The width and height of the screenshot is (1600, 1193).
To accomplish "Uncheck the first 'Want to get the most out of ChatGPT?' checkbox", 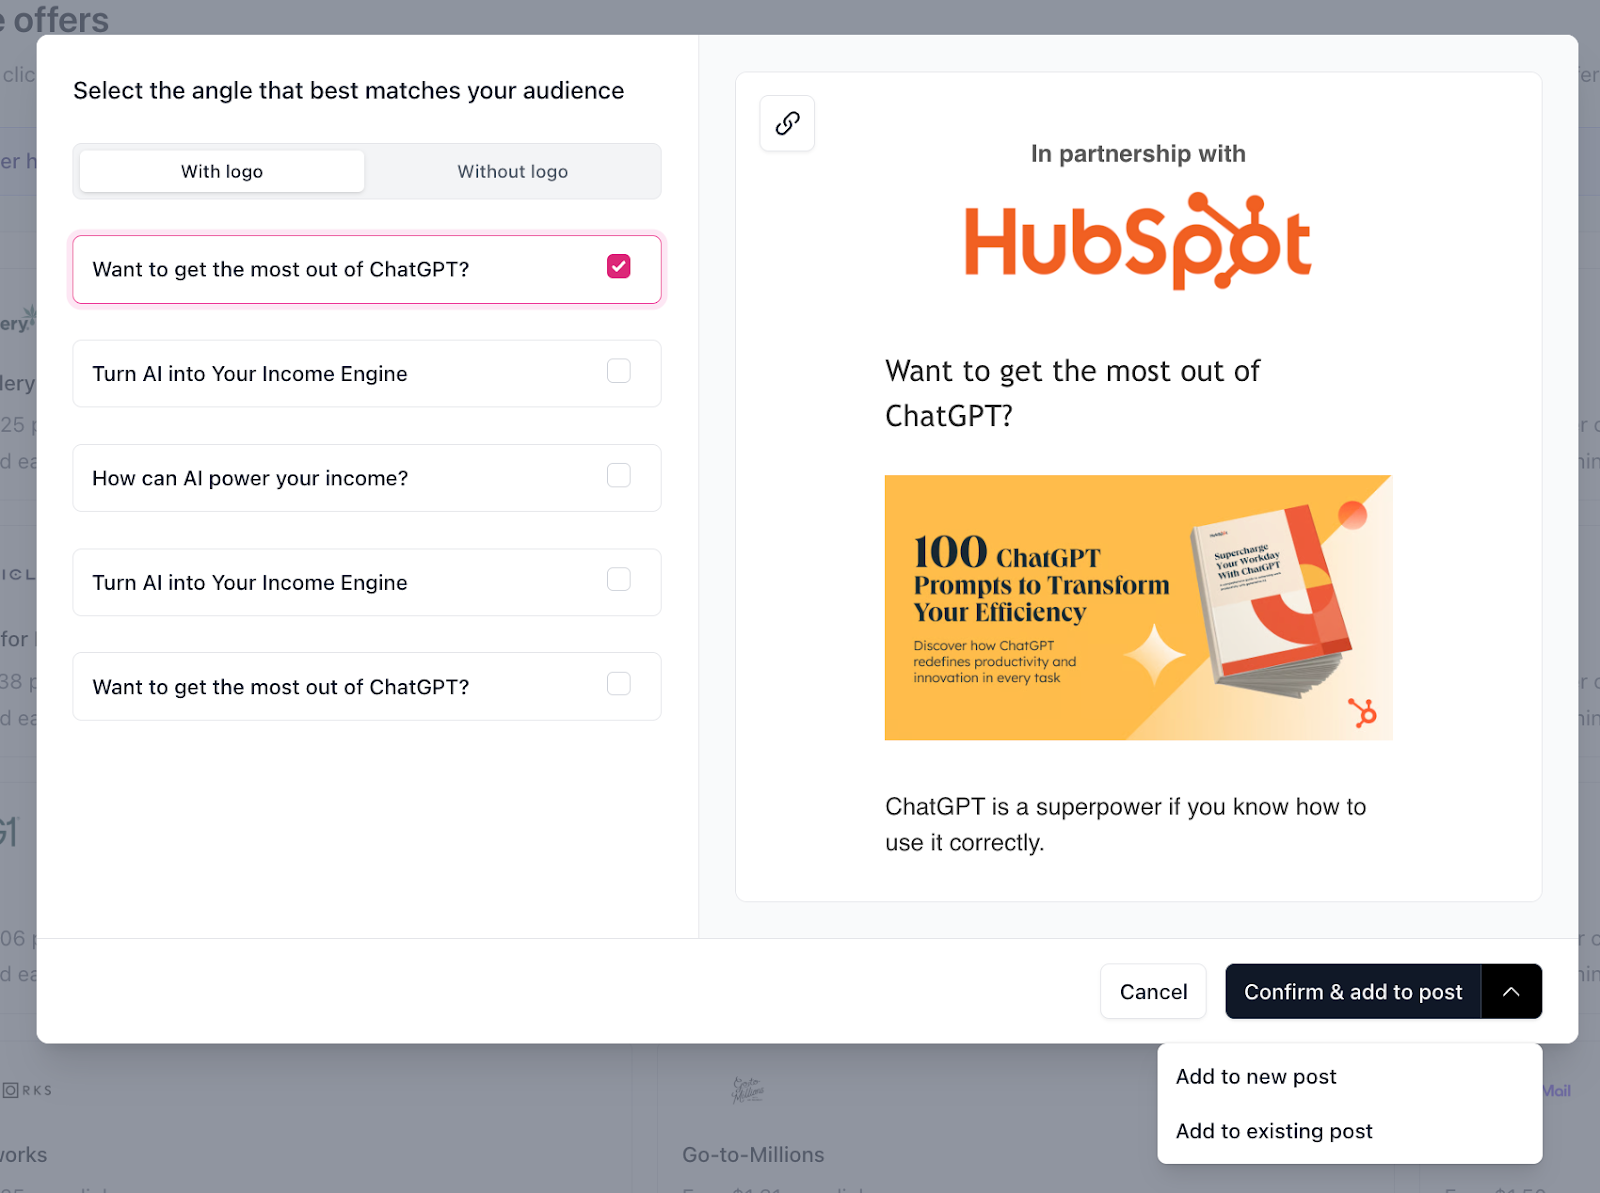I will tap(618, 266).
